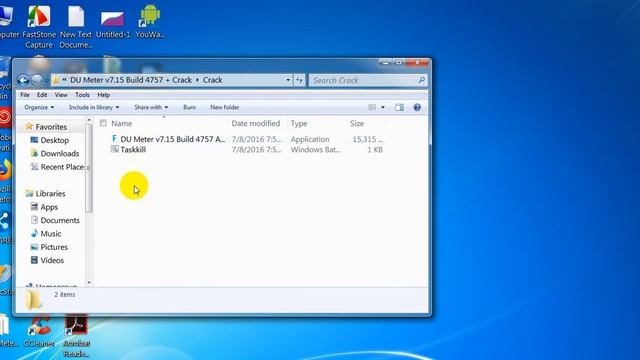Screen dimensions: 640x360
Task: Open the Share with dropdown
Action: (151, 107)
